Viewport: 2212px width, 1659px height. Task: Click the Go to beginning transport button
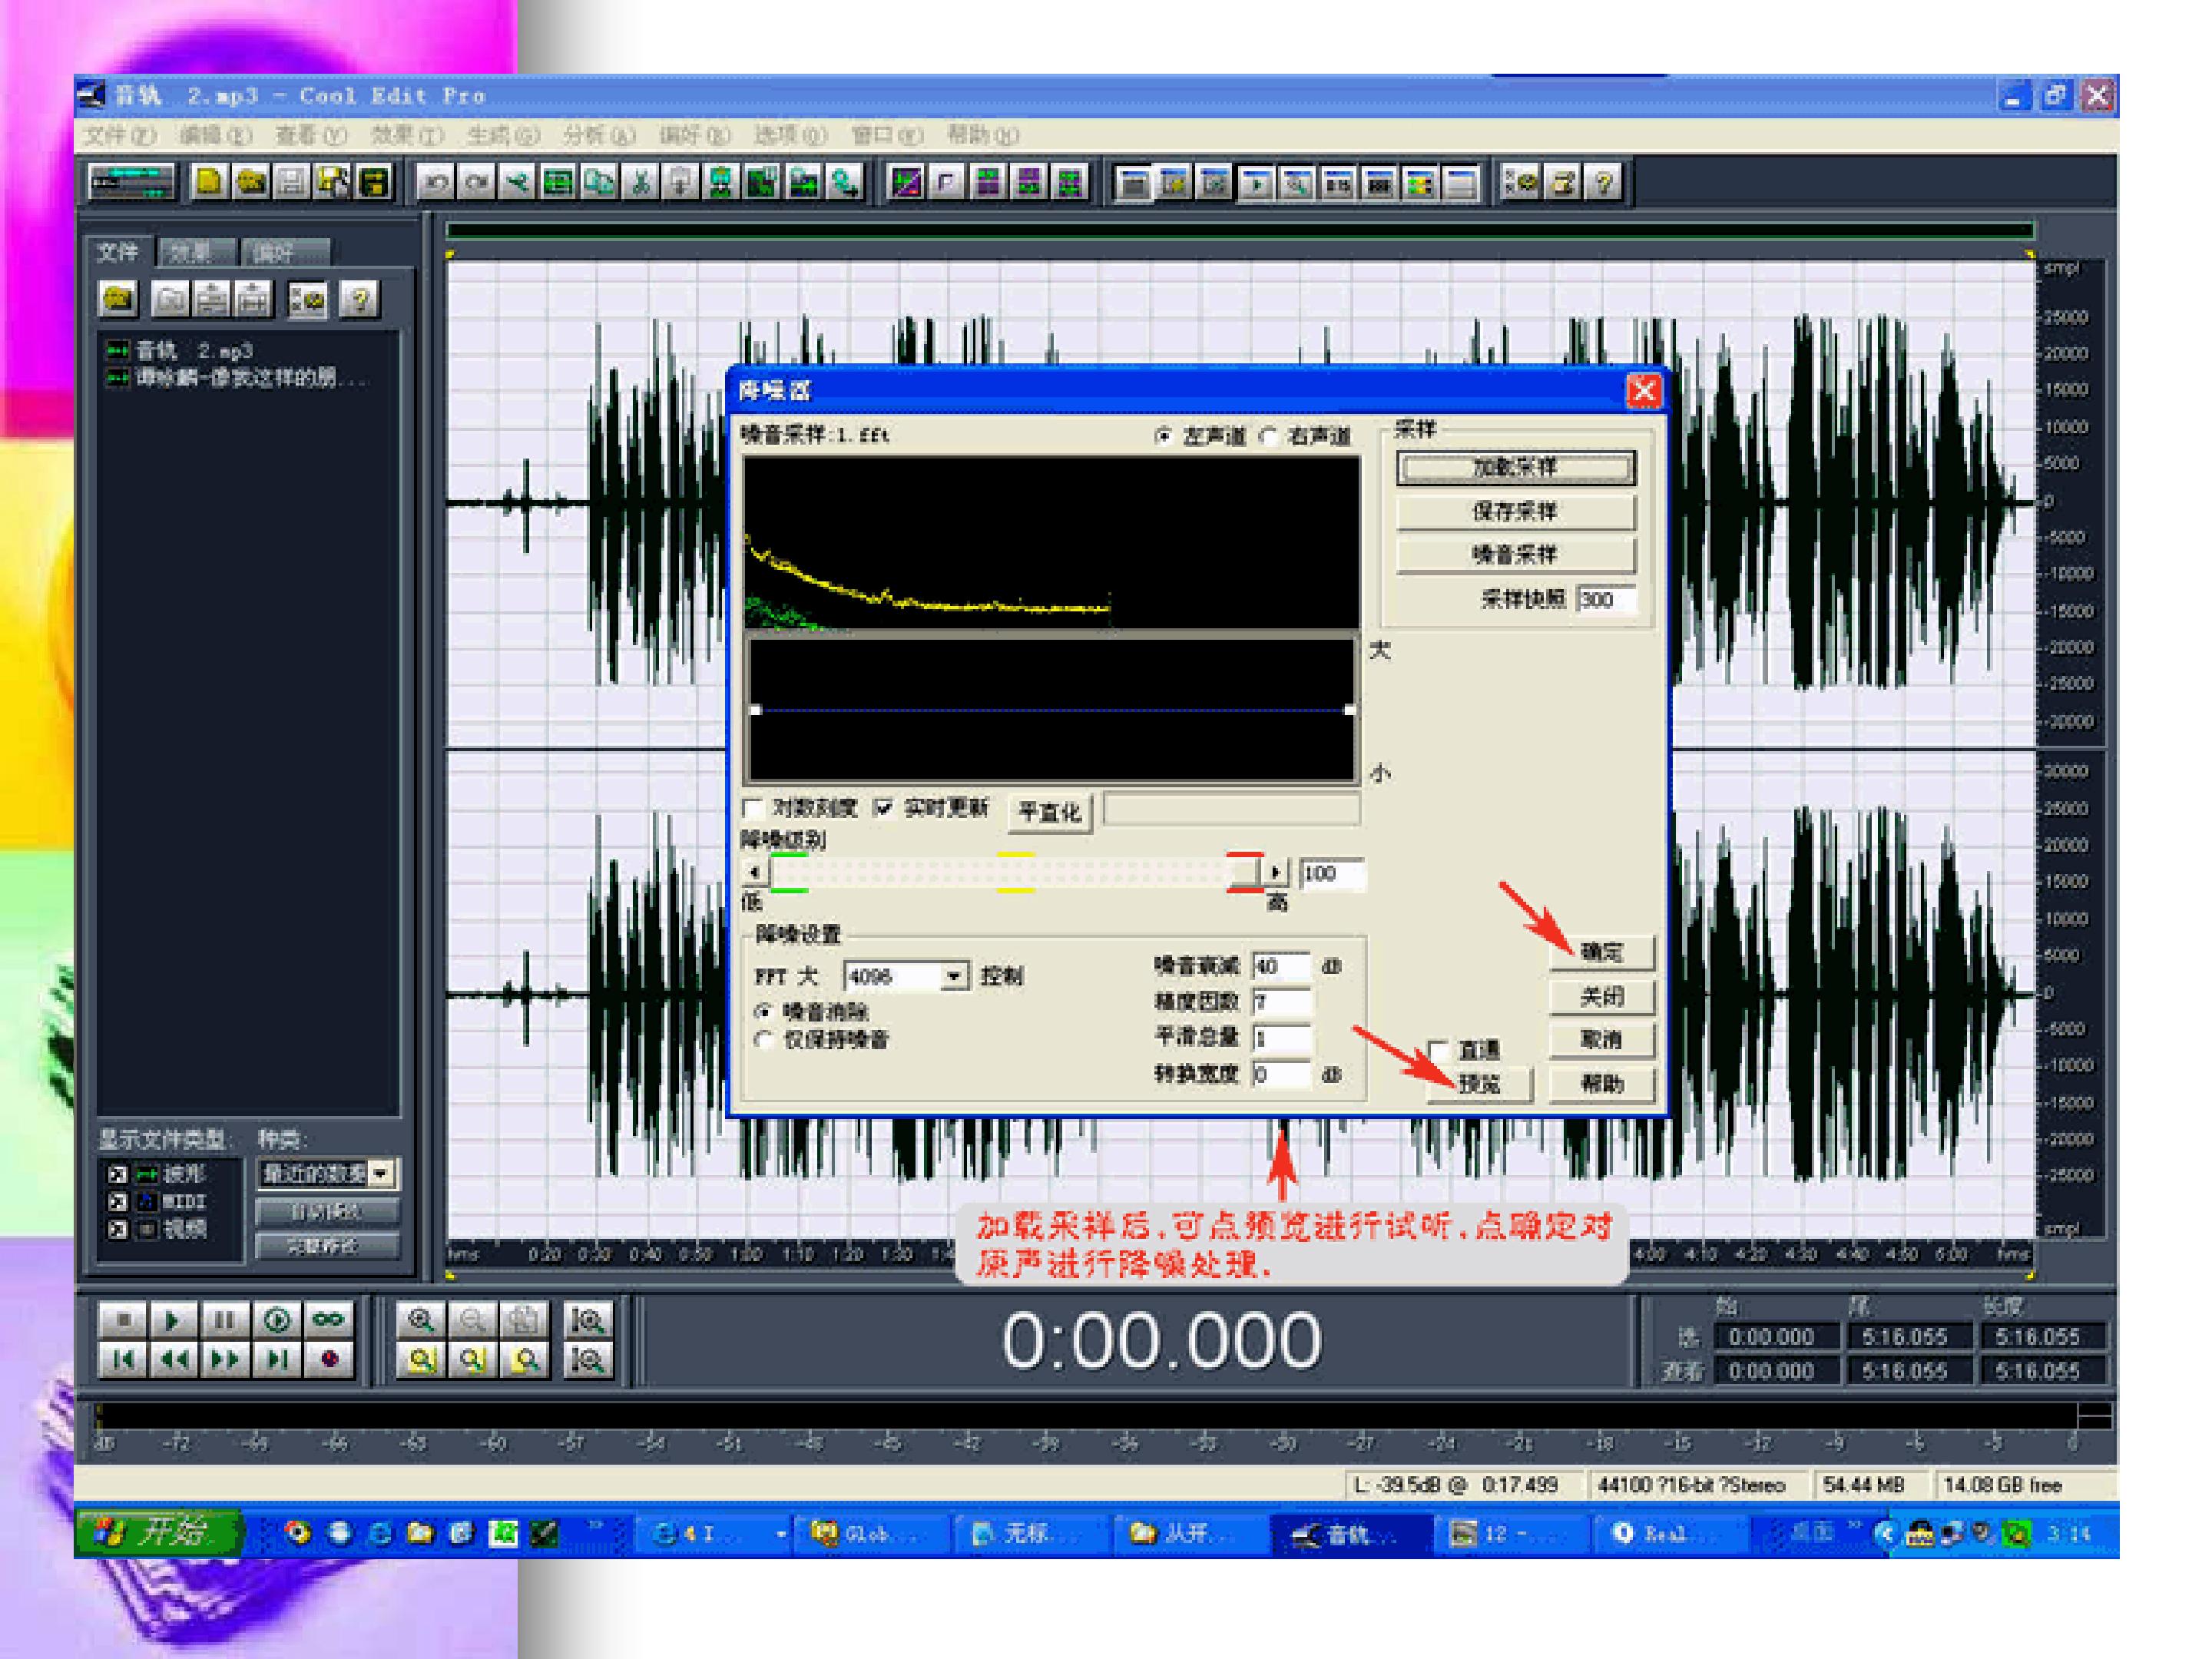(x=123, y=1359)
